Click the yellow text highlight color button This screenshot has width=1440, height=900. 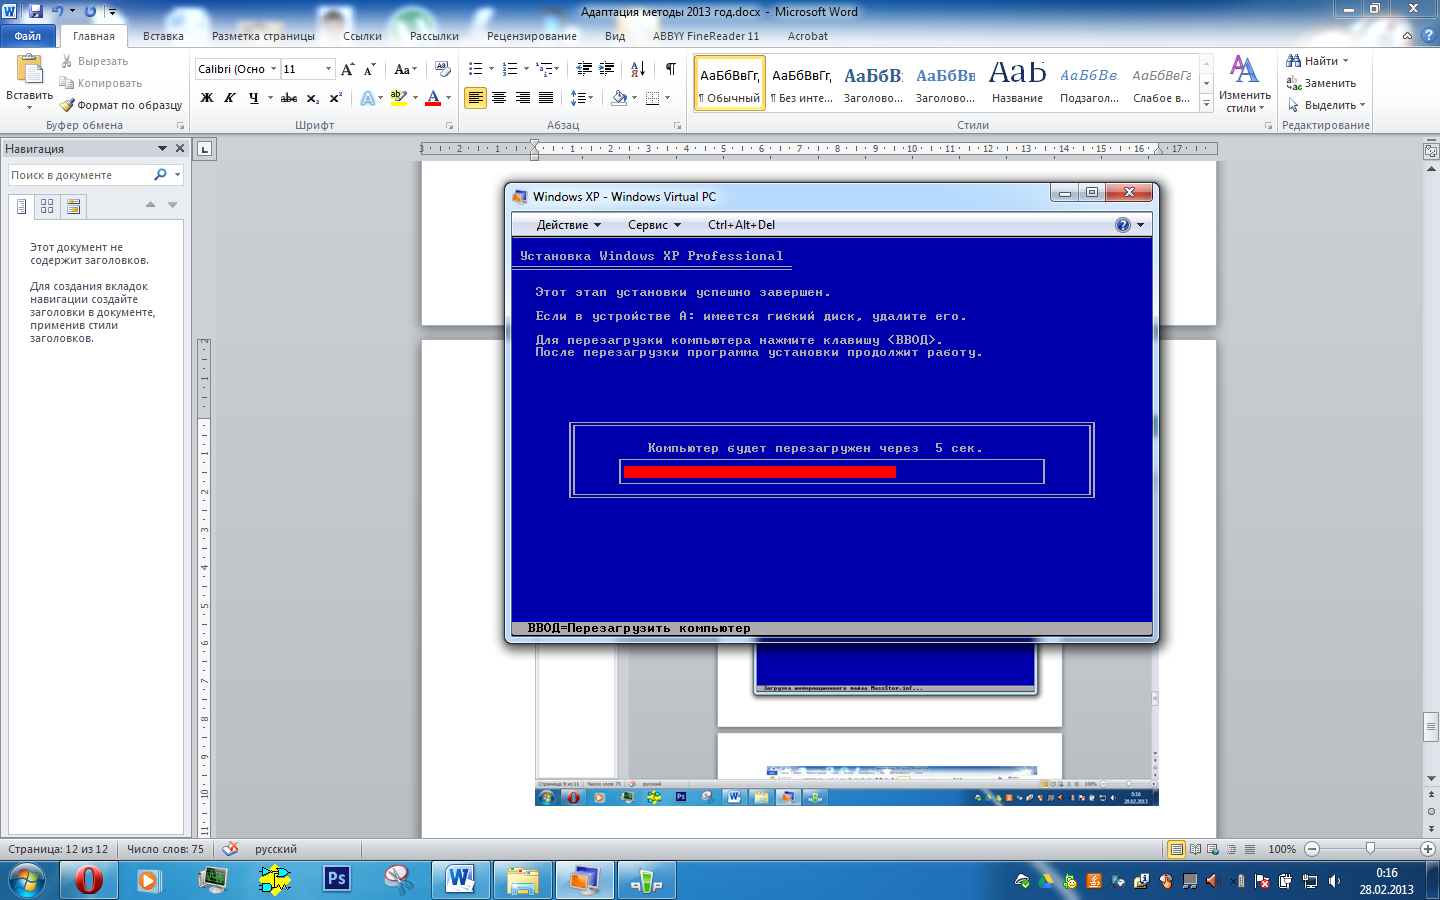[x=399, y=98]
